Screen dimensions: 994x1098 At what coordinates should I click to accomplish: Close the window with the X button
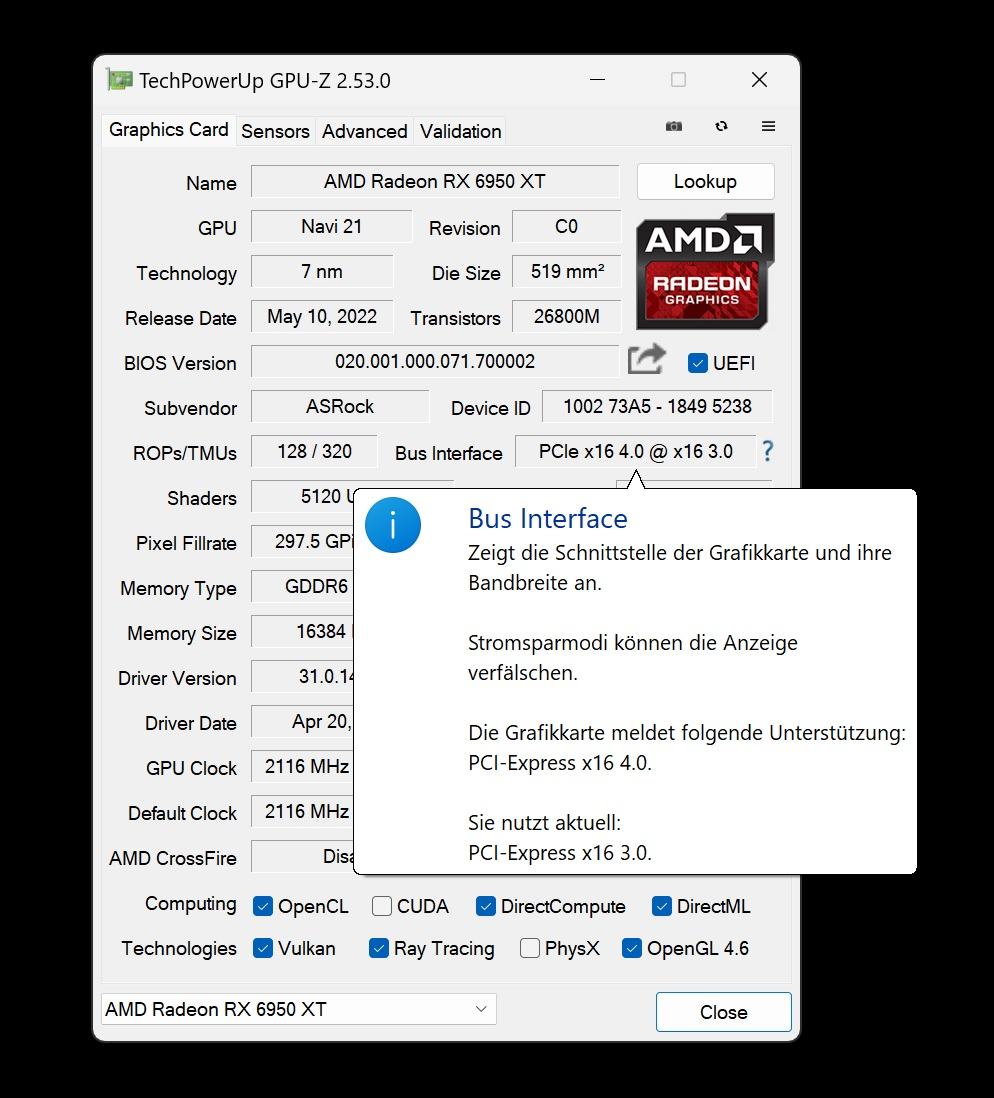coord(759,80)
